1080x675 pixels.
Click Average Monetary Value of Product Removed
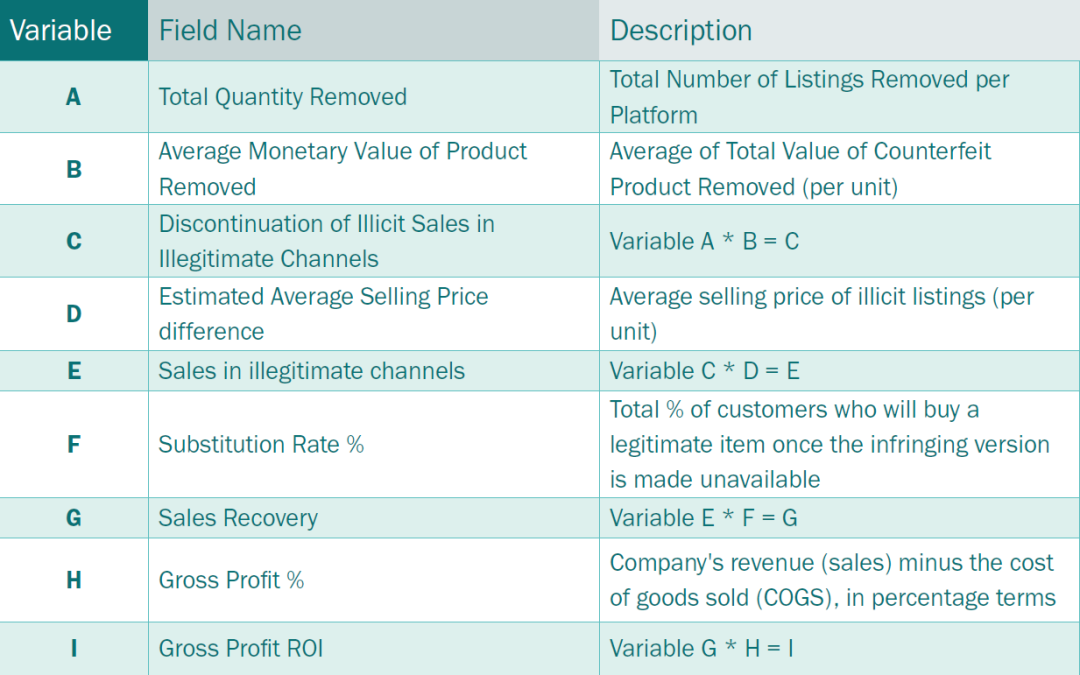[373, 169]
